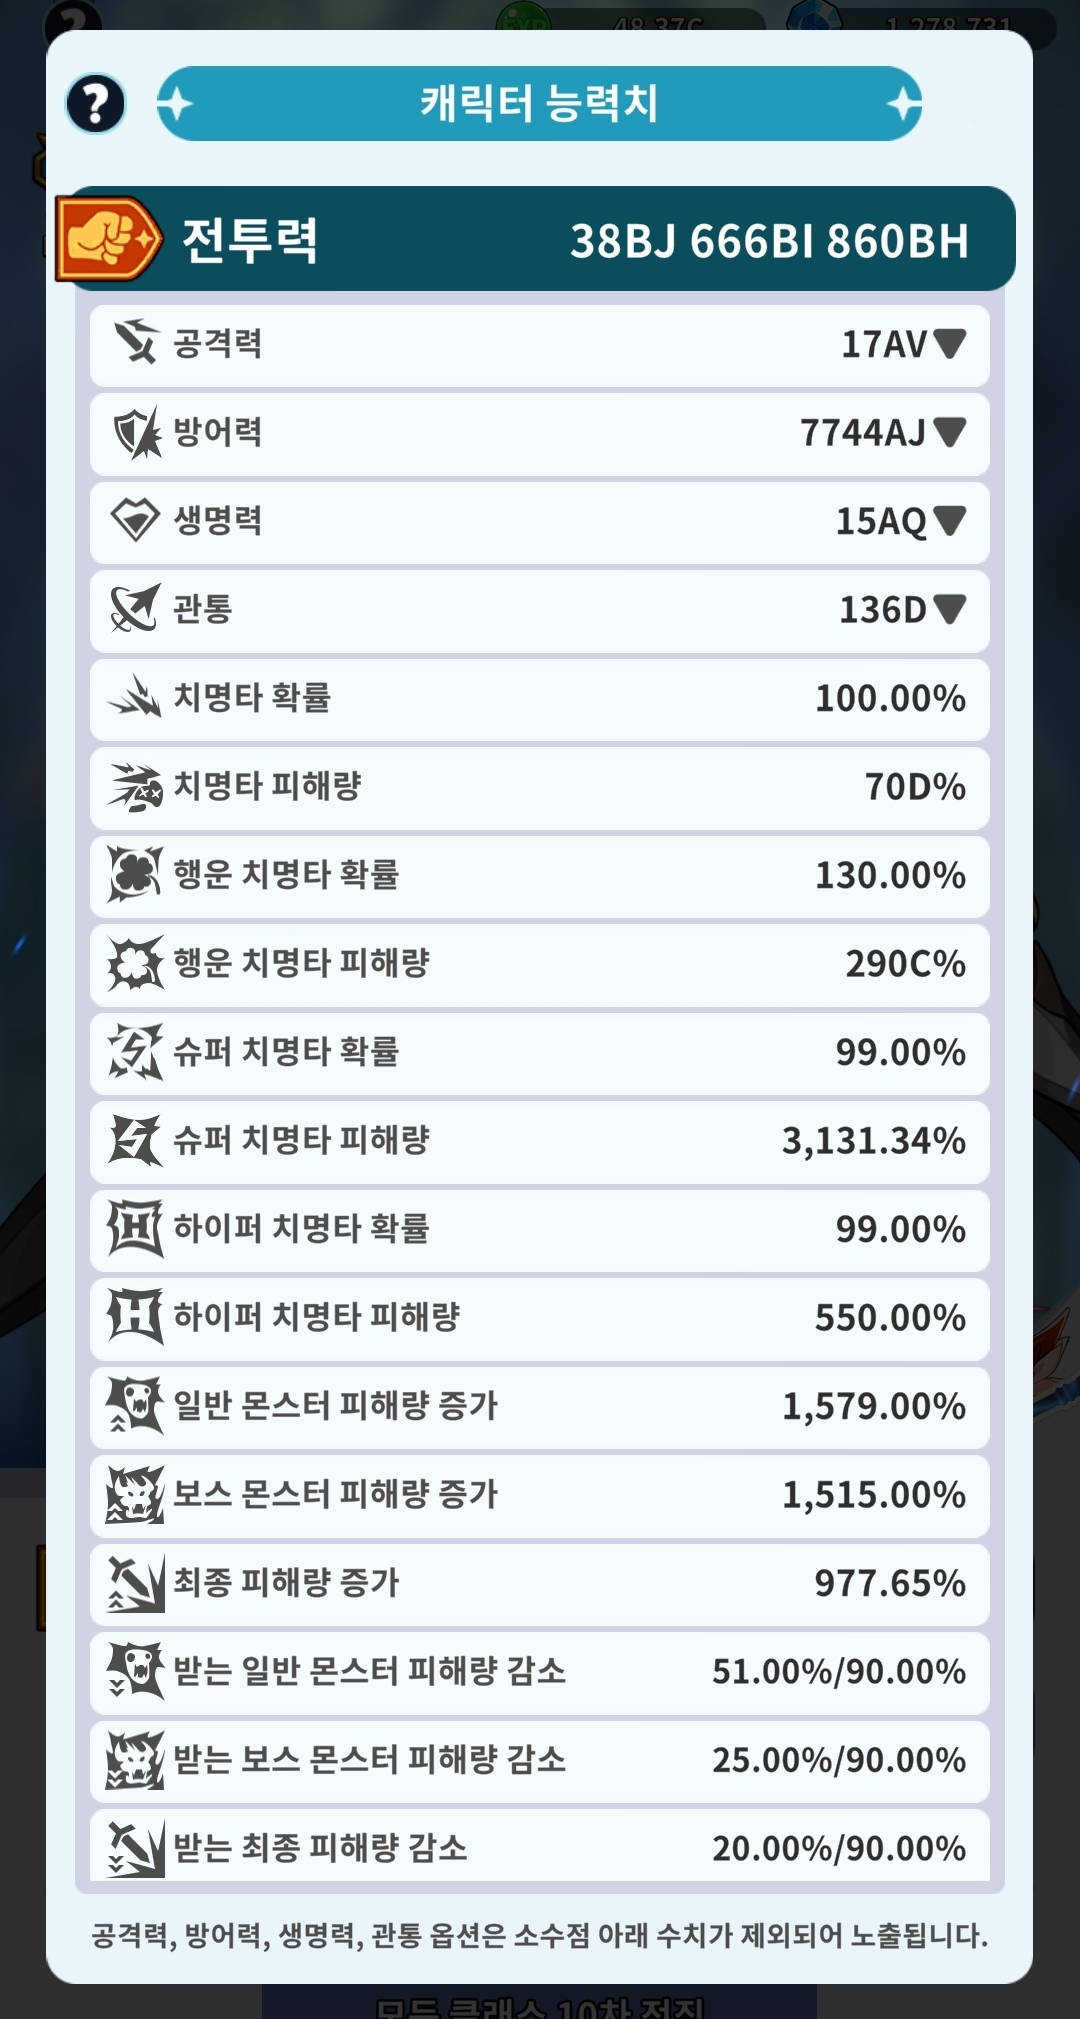Click the super critical damage lightning icon
Image resolution: width=1080 pixels, height=2019 pixels.
(x=135, y=1140)
